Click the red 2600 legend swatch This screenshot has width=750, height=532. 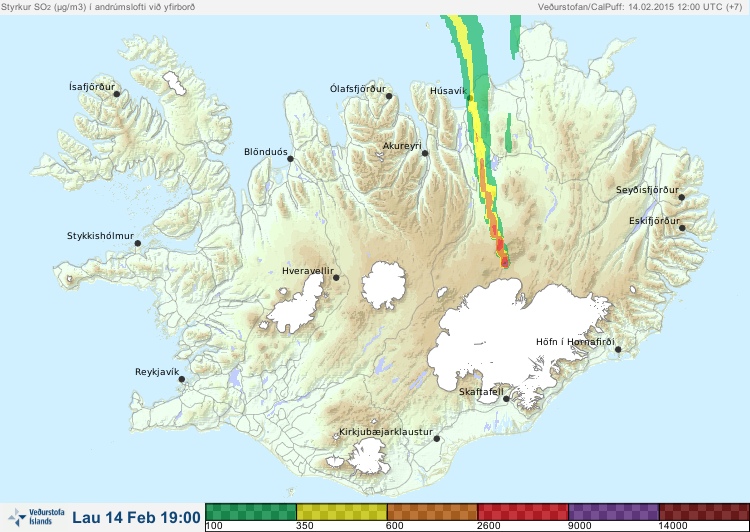pyautogui.click(x=523, y=512)
